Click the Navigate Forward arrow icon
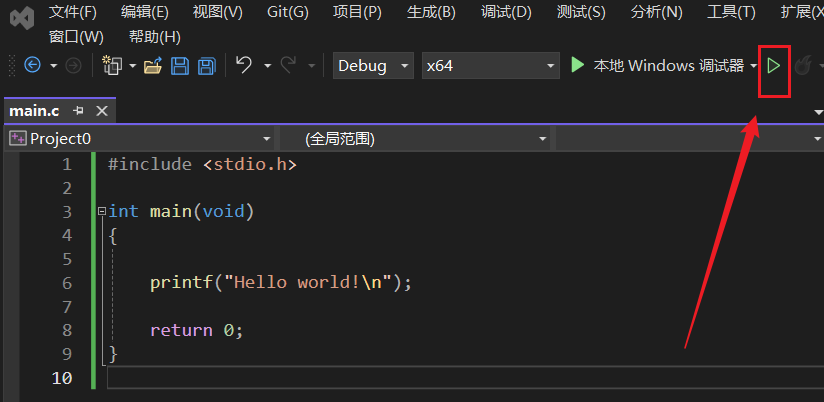 [73, 65]
